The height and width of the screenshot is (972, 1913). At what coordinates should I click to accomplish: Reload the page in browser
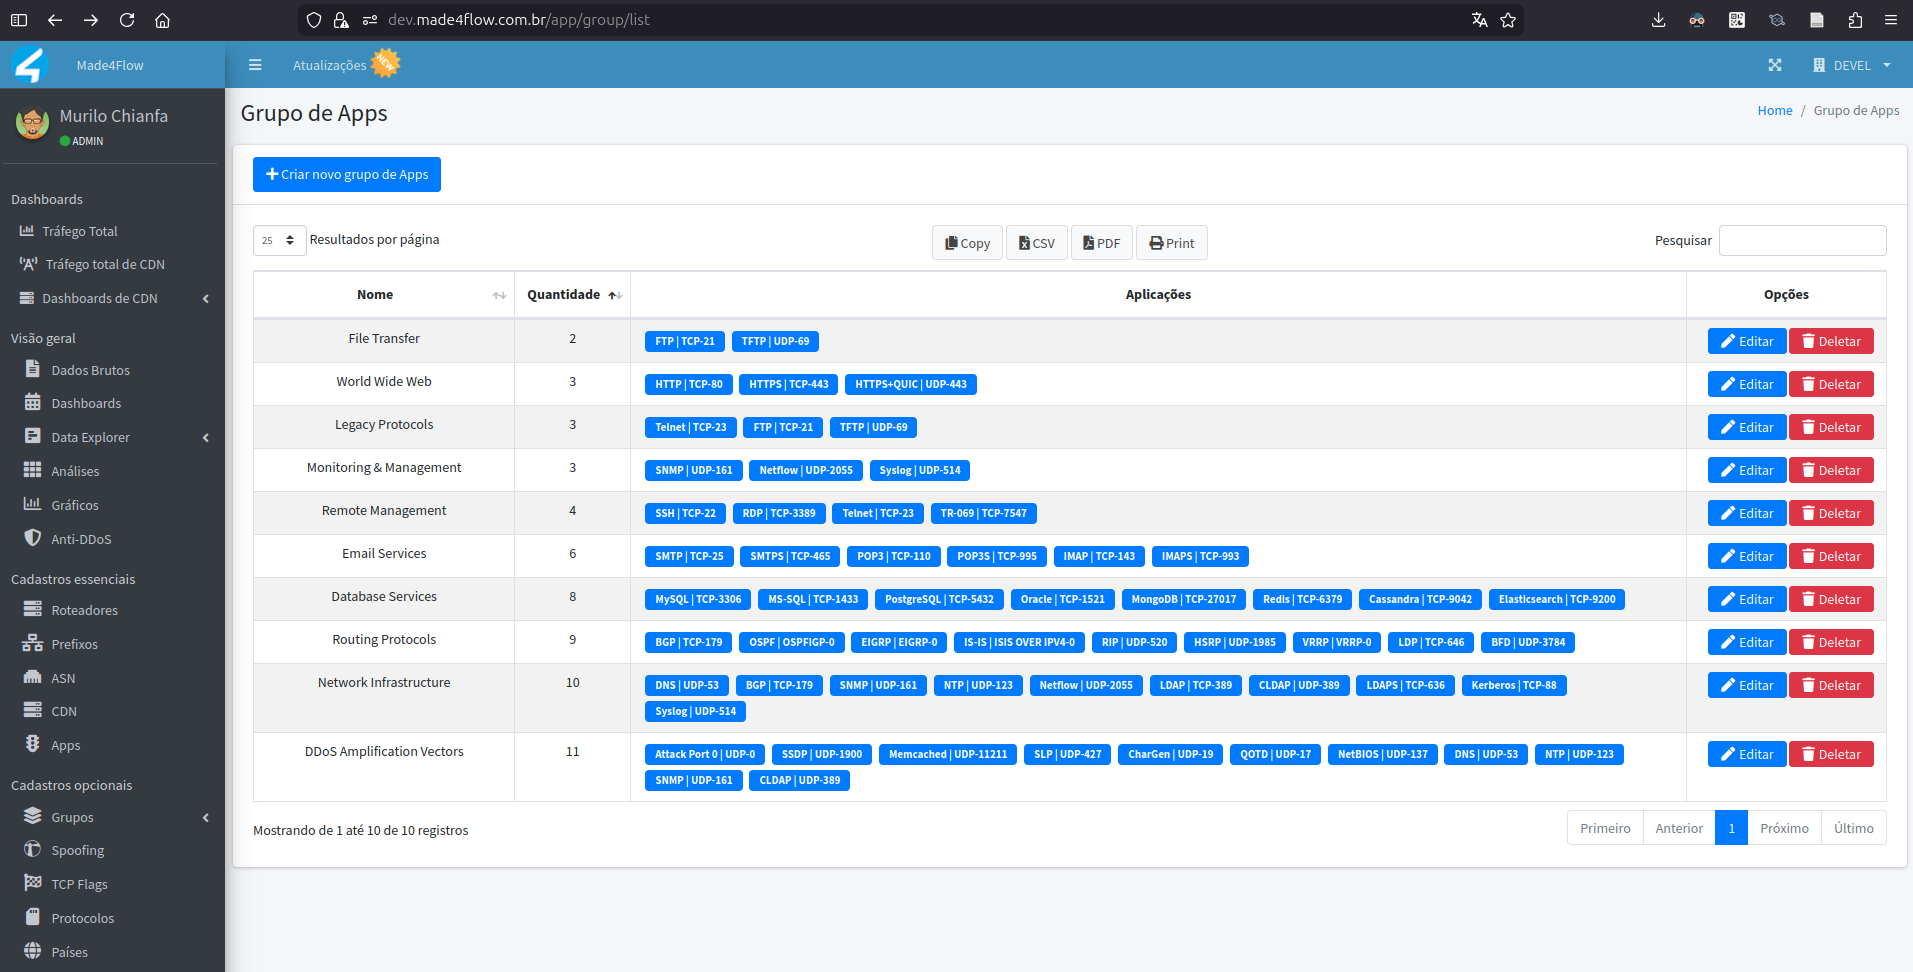point(127,20)
